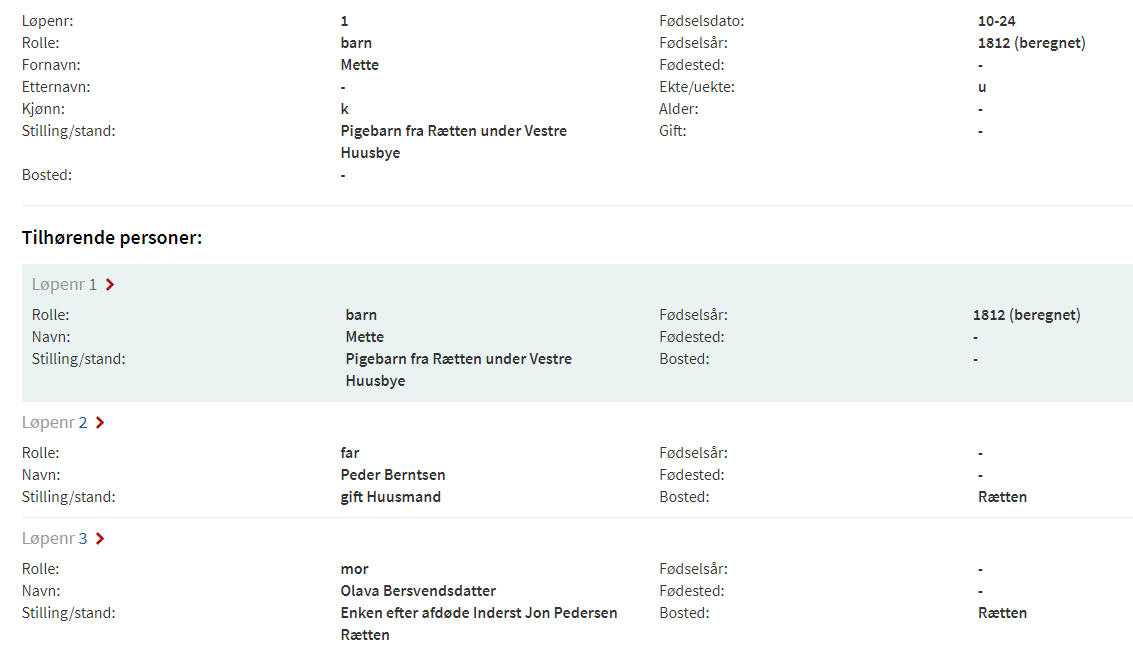Image resolution: width=1133 pixels, height=655 pixels.
Task: Click the father's name Peder Berntsen
Action: click(393, 475)
